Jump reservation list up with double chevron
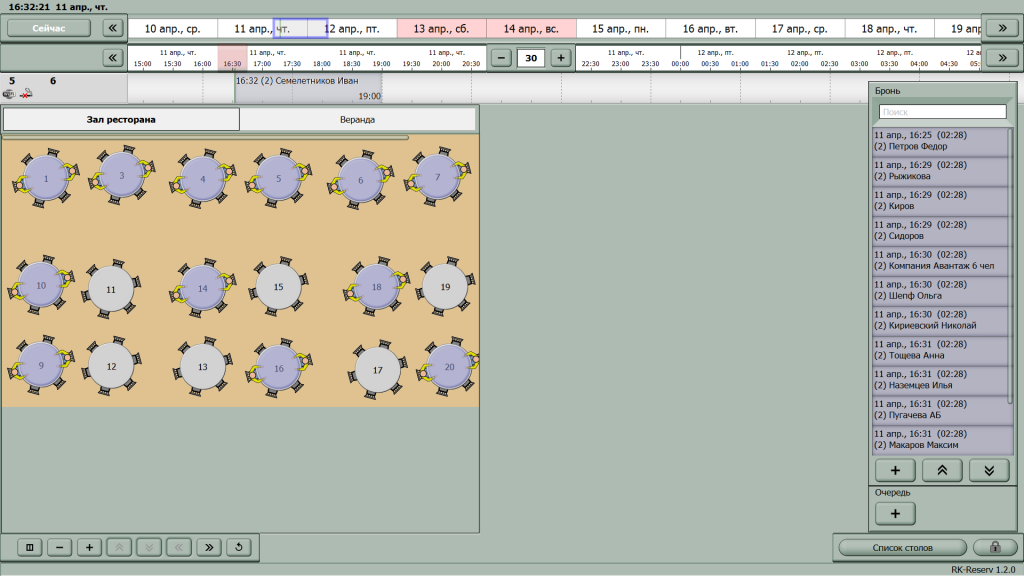This screenshot has width=1024, height=576. [x=942, y=470]
